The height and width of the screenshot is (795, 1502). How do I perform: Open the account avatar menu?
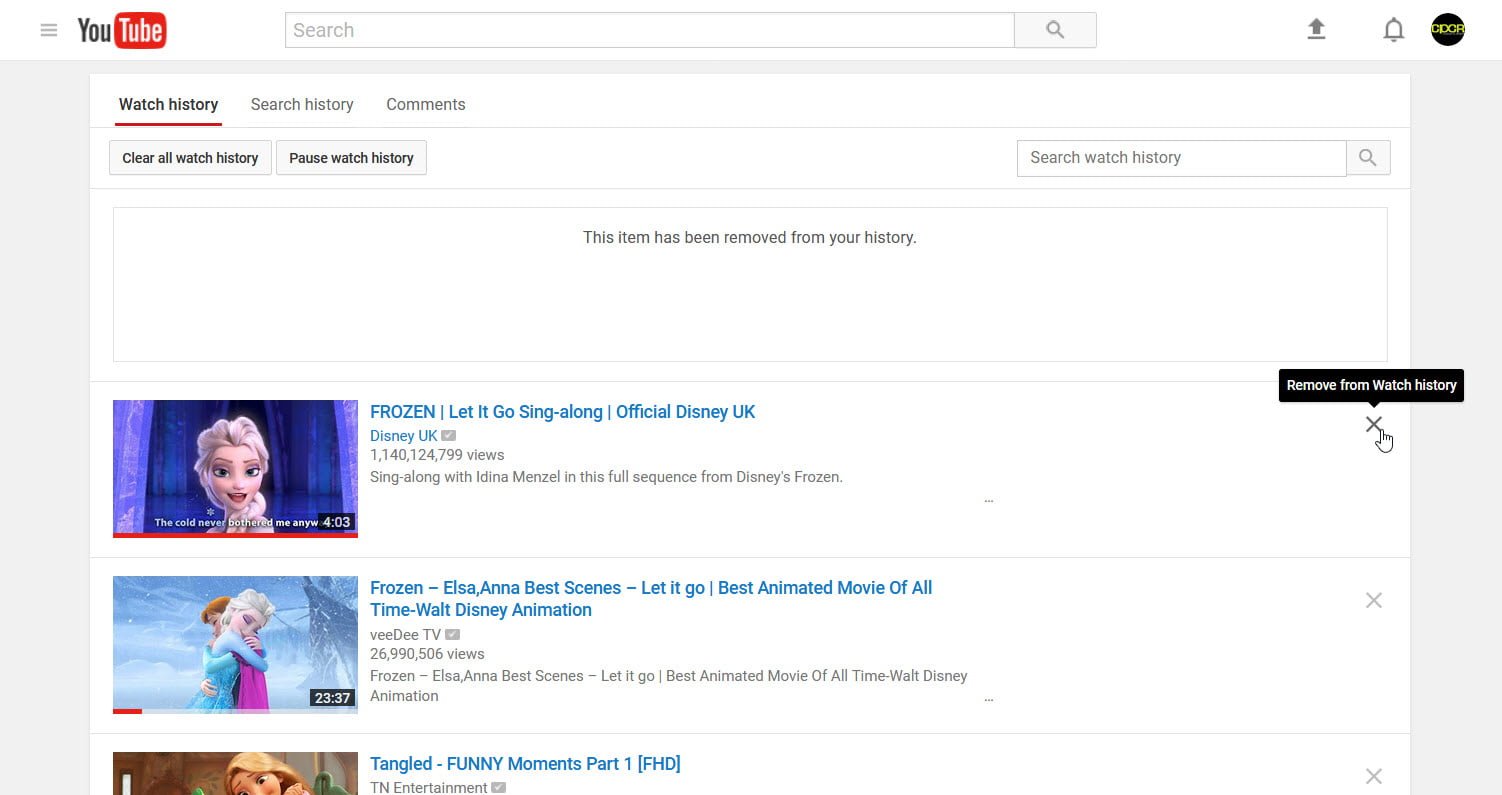1448,30
